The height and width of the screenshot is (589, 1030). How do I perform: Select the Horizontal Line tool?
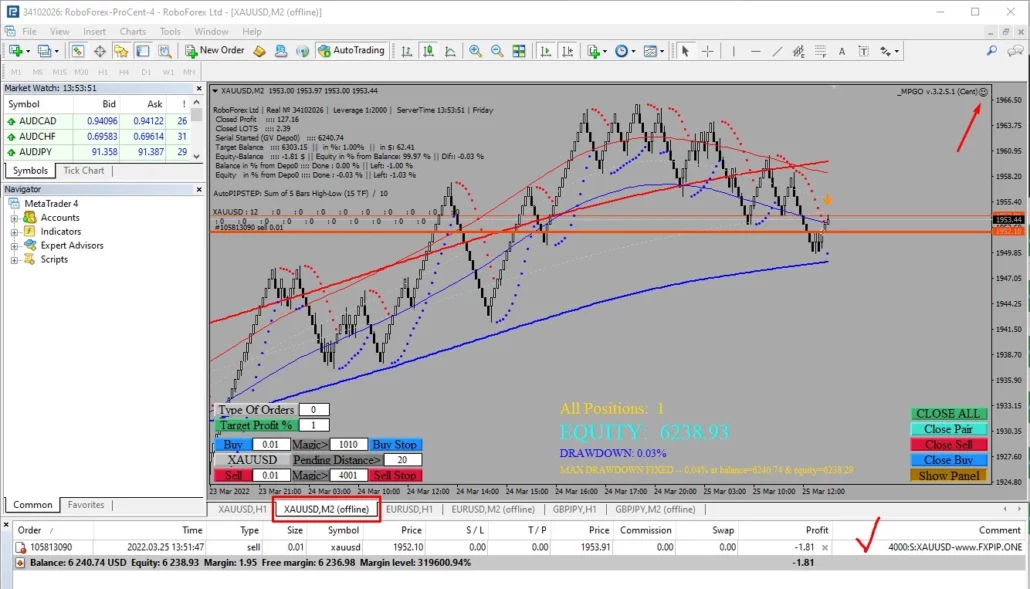[755, 51]
